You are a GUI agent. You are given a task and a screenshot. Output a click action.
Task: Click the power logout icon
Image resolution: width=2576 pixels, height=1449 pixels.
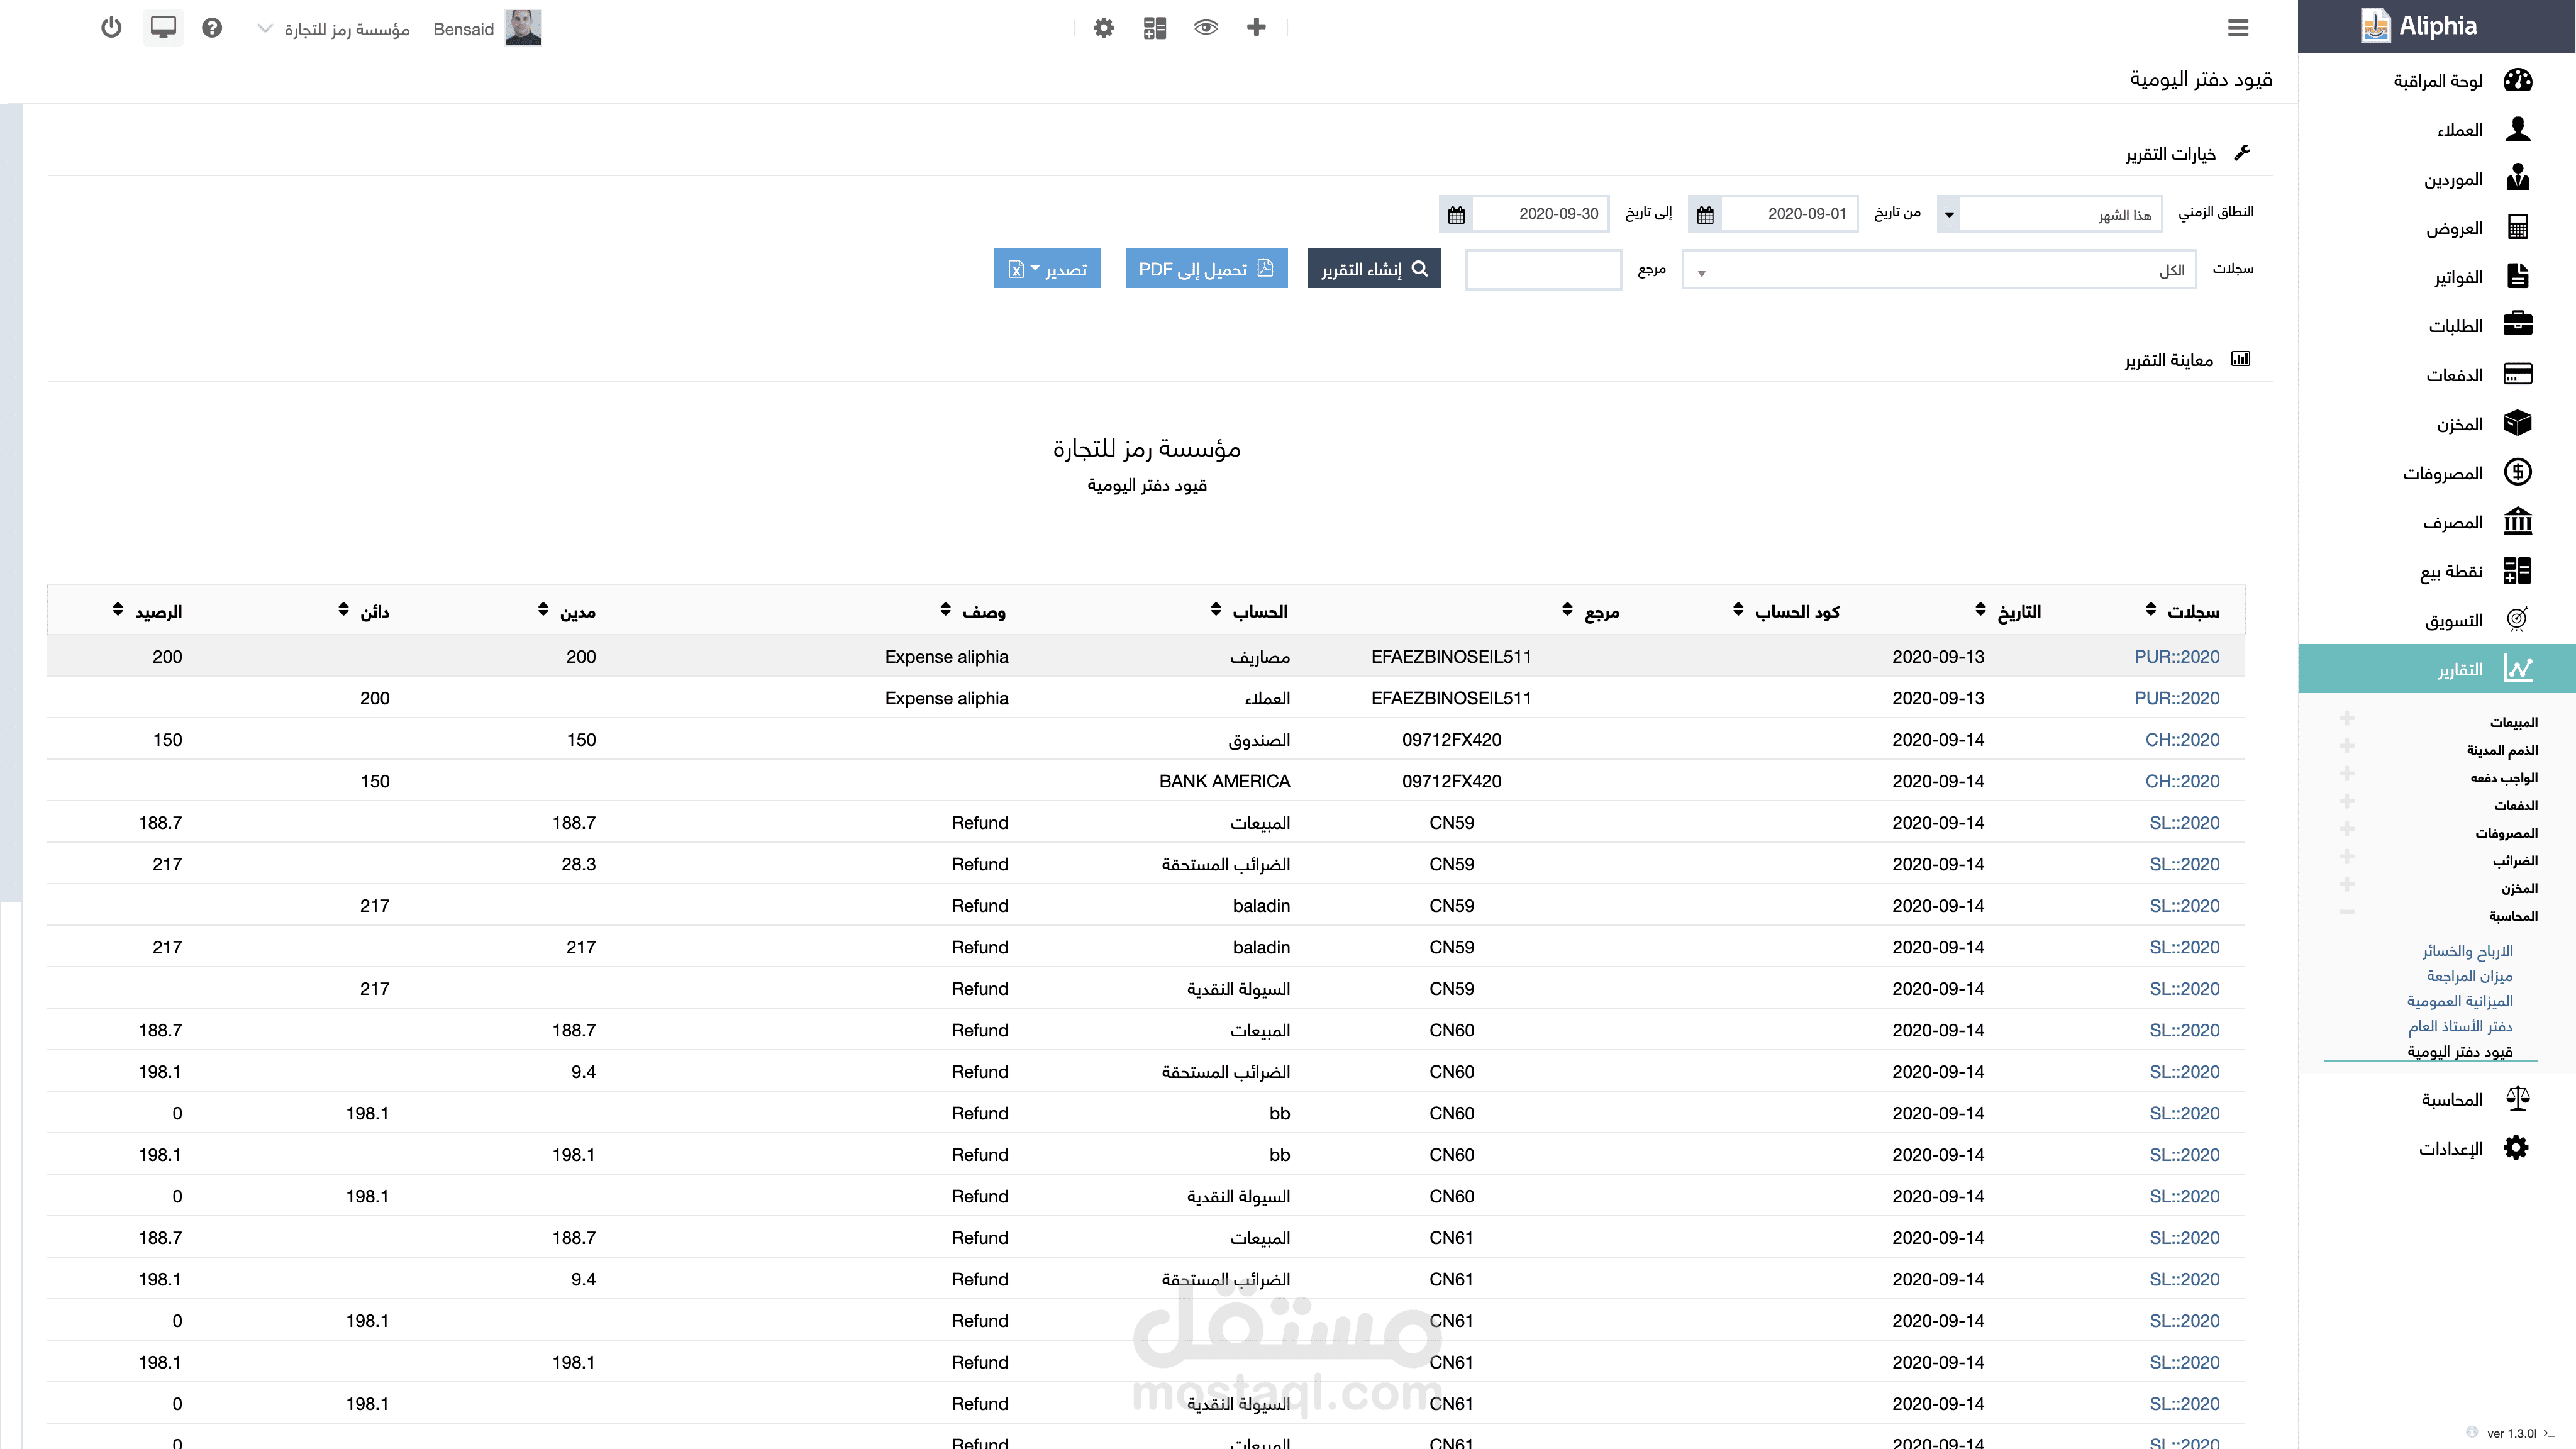click(111, 28)
